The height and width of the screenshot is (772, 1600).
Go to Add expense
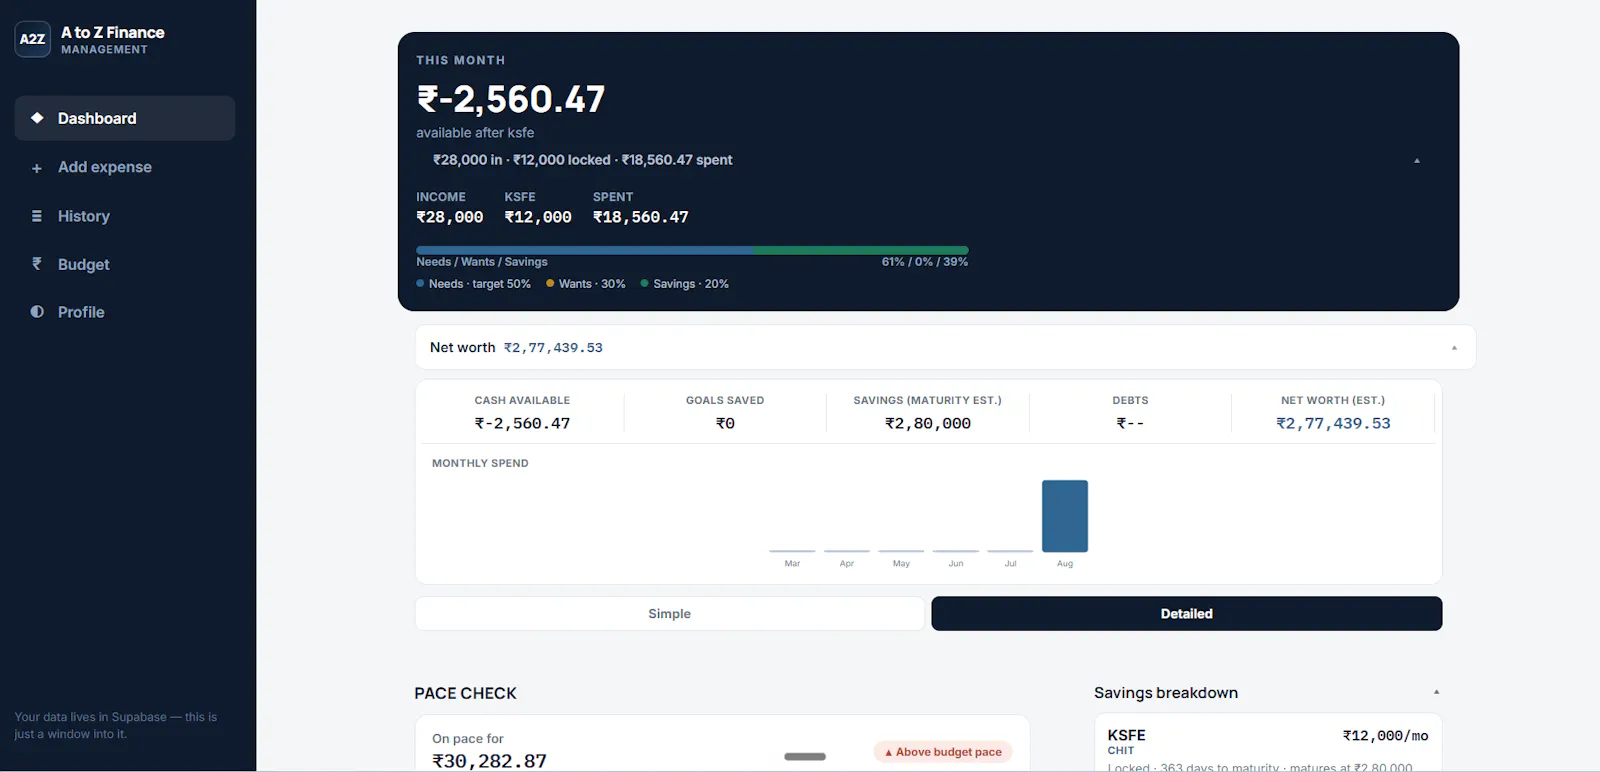pos(125,167)
